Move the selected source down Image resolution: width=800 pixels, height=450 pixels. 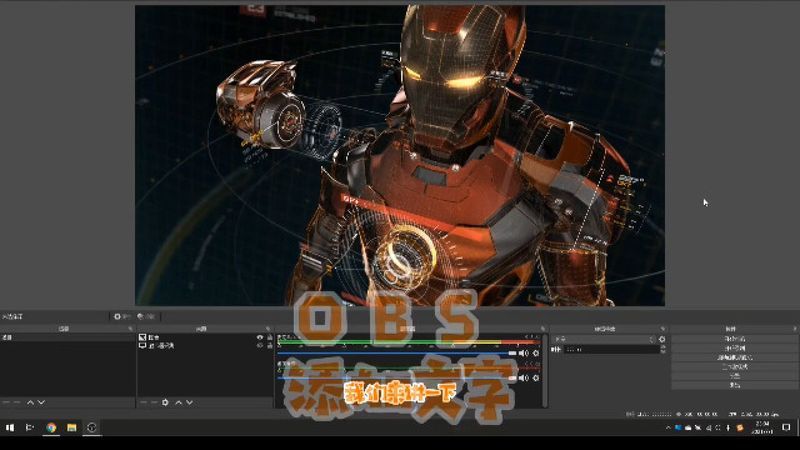tap(189, 403)
